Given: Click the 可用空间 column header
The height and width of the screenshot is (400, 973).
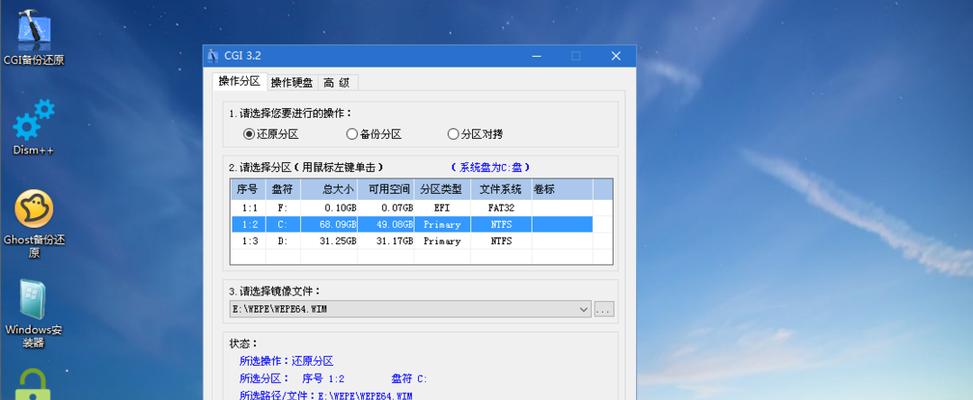Looking at the screenshot, I should tap(386, 189).
